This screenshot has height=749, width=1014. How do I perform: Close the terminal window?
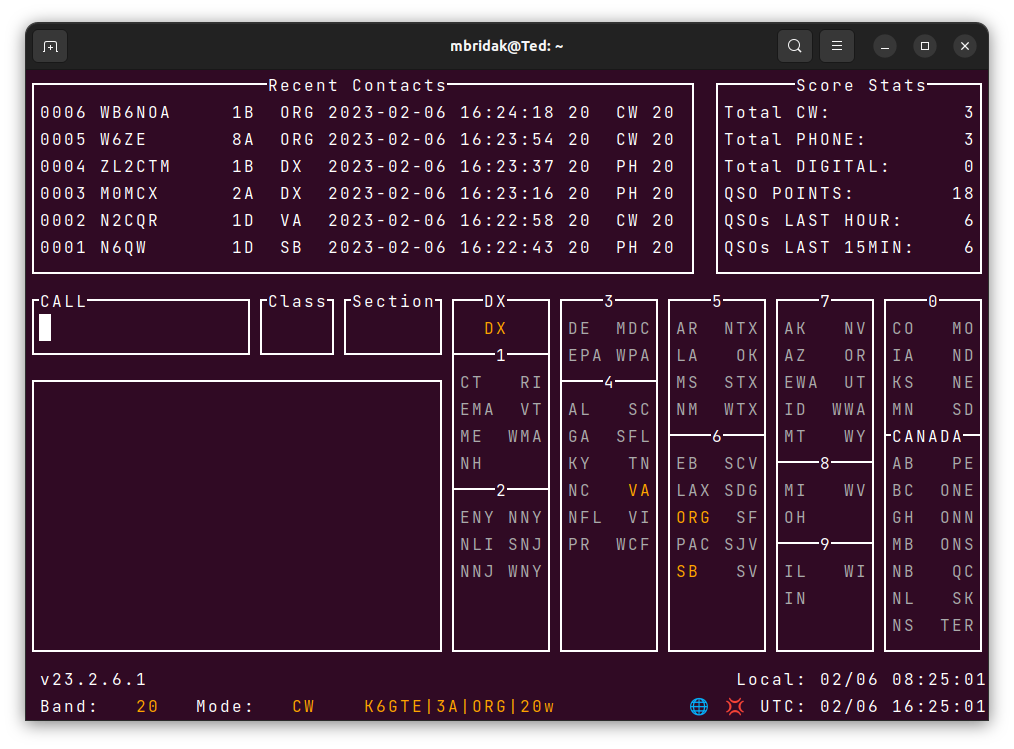pos(965,47)
